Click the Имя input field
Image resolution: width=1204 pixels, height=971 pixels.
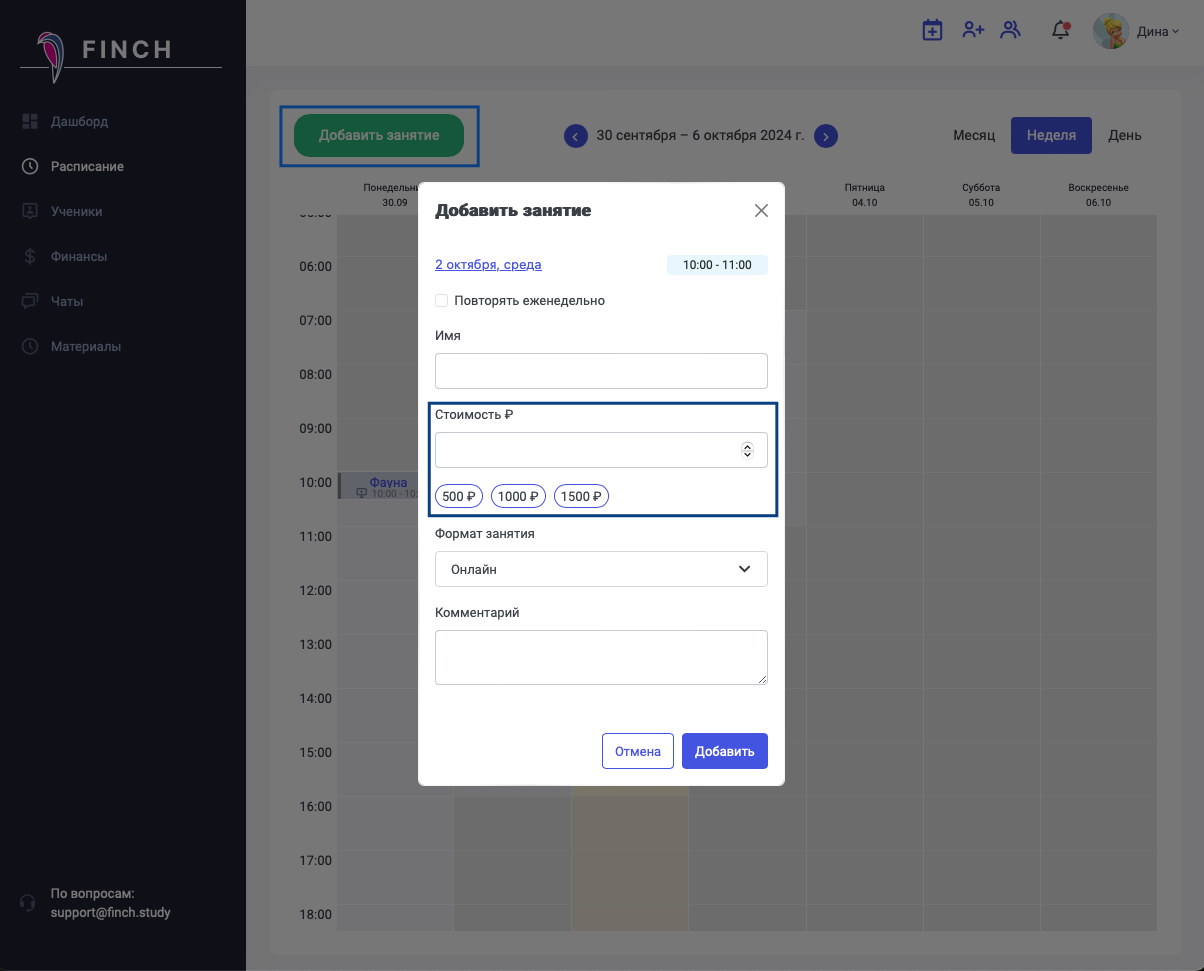[x=601, y=371]
